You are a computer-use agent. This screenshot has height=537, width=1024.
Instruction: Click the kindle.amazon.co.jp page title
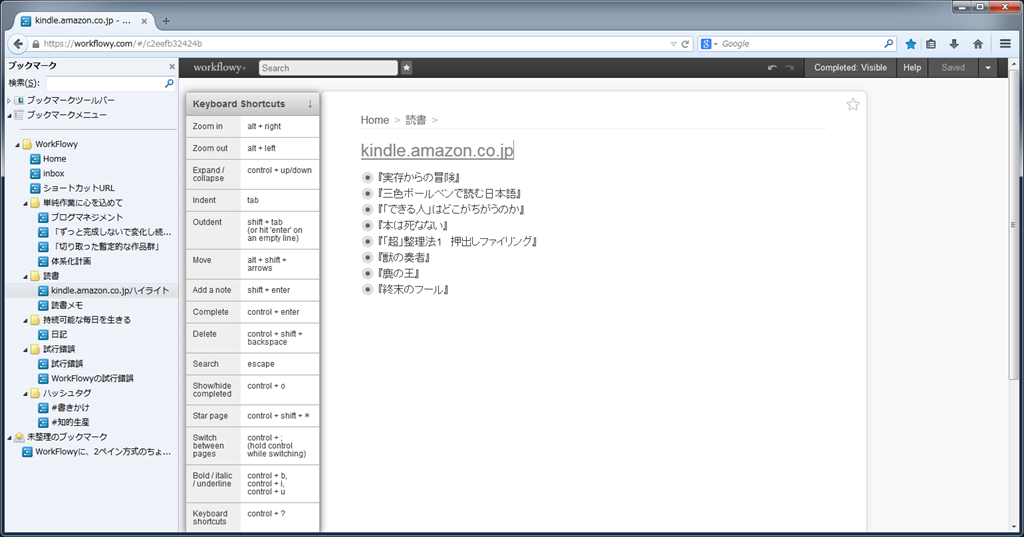coord(437,150)
